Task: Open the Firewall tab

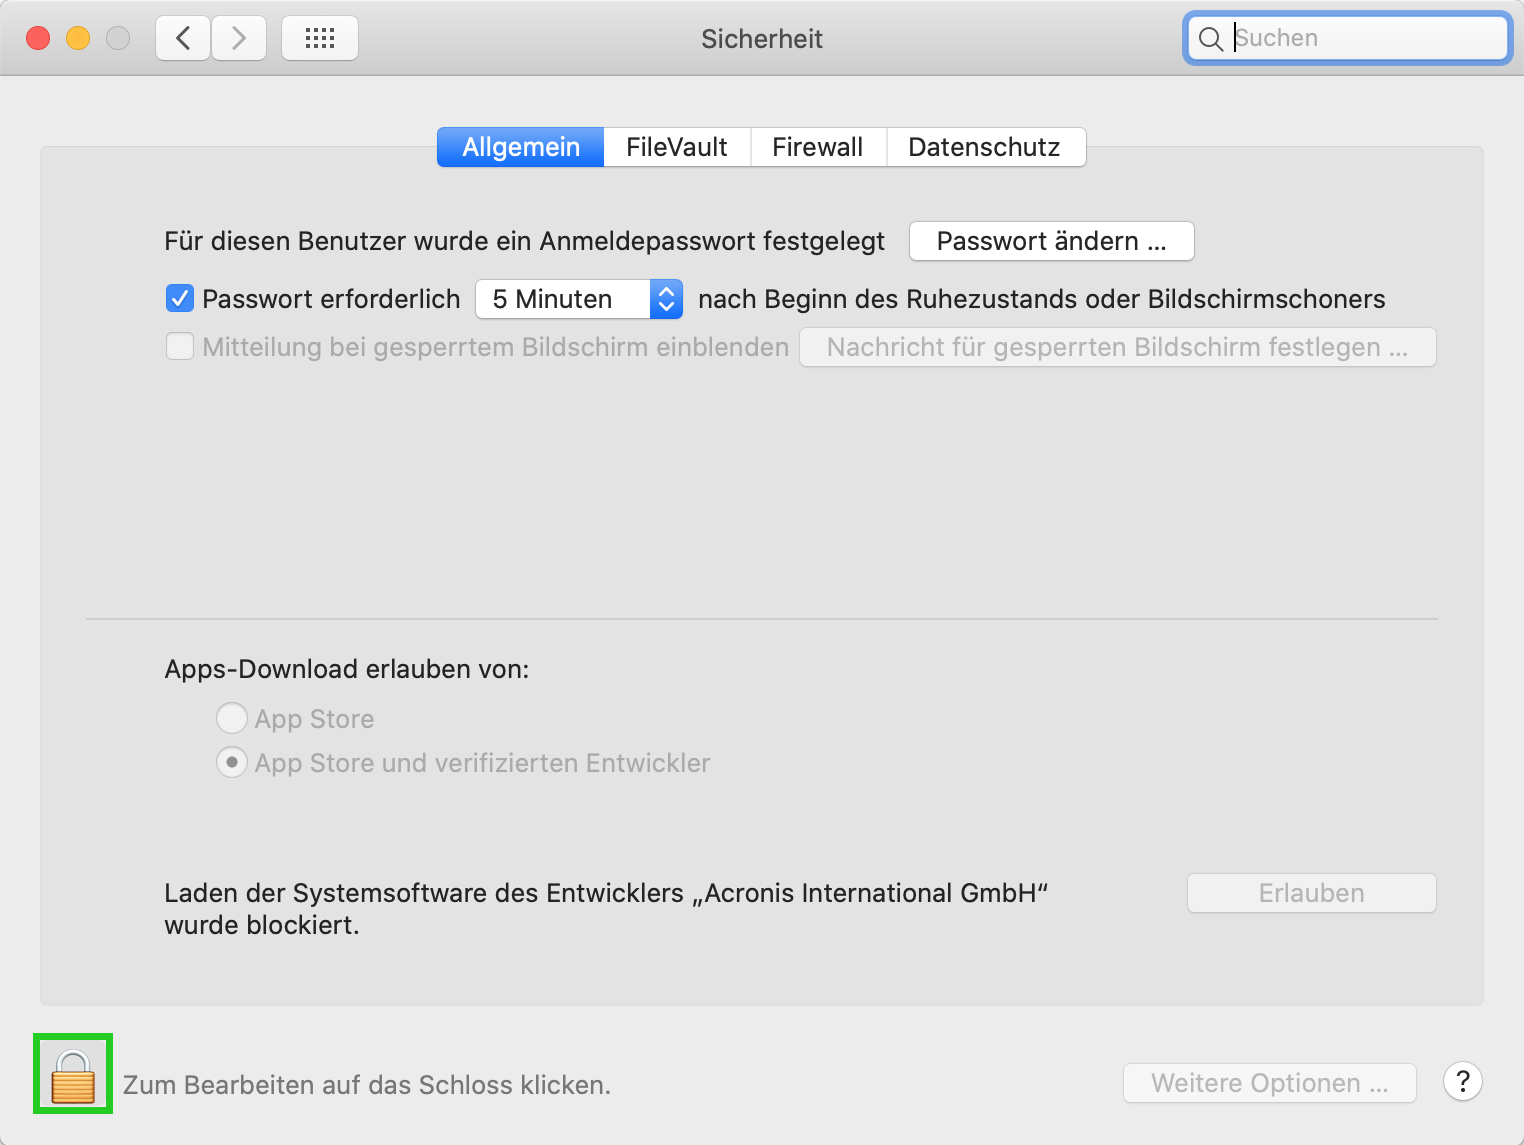Action: [817, 147]
